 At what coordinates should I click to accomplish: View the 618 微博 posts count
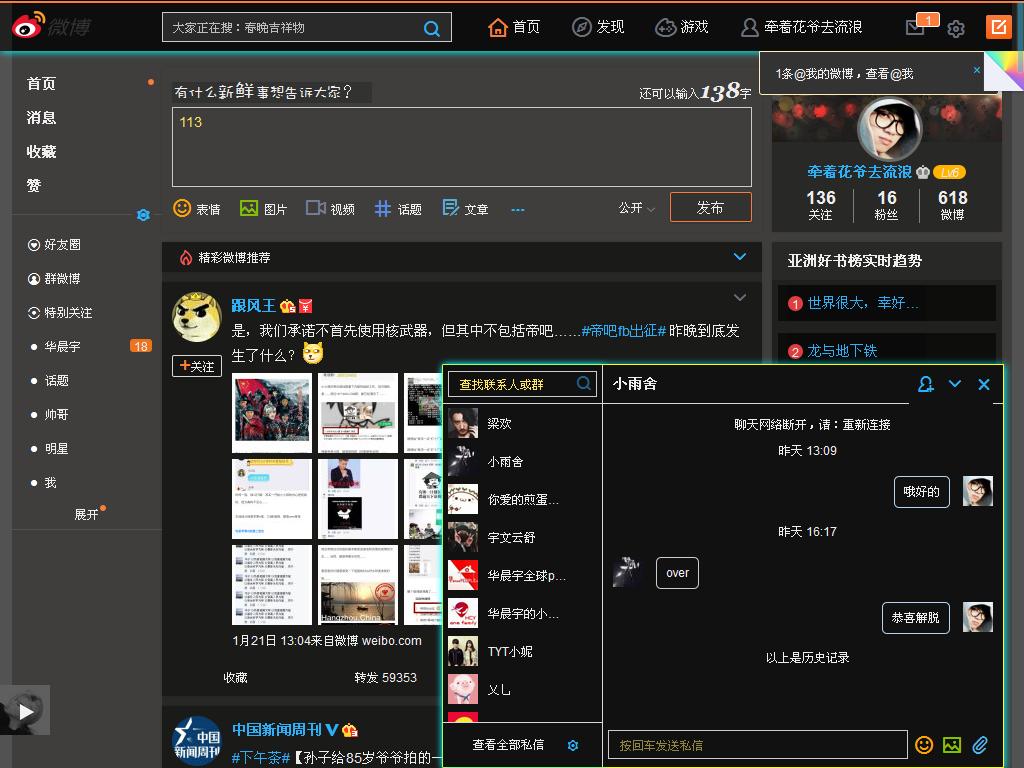click(953, 205)
